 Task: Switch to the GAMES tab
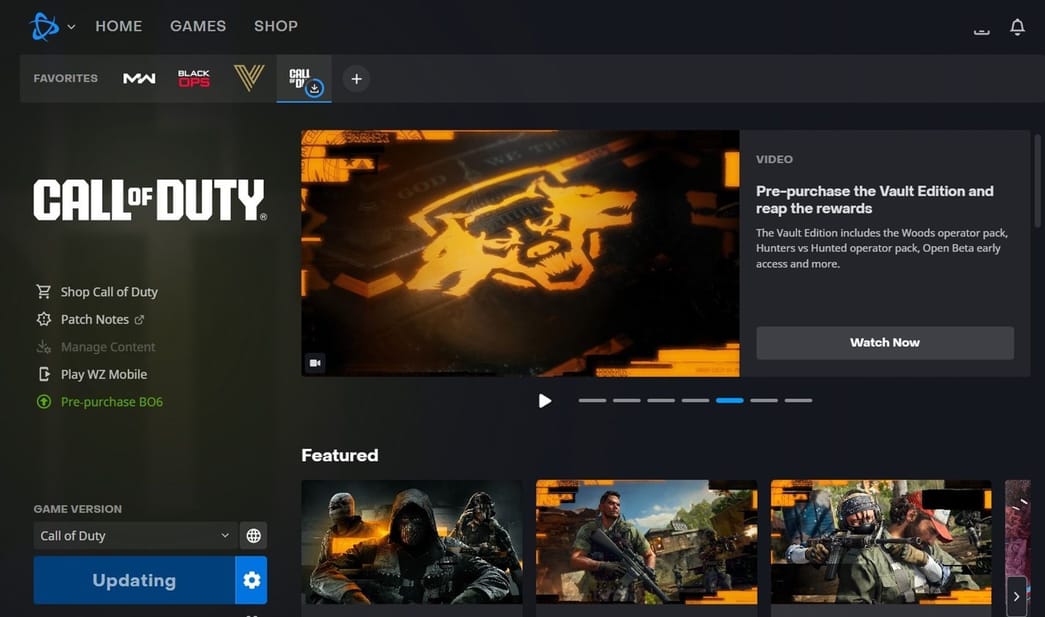point(197,26)
